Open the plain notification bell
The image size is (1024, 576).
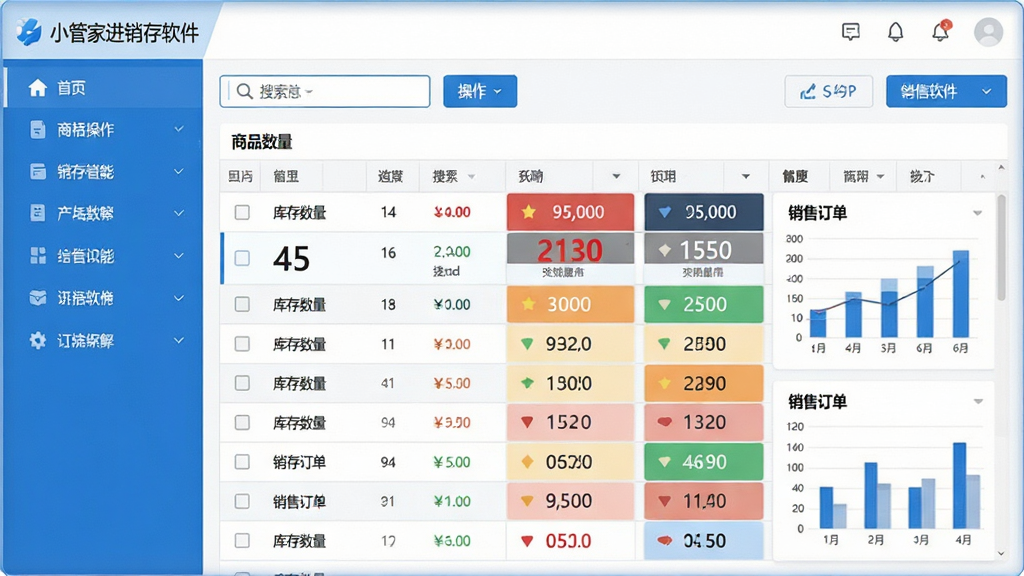(x=895, y=31)
